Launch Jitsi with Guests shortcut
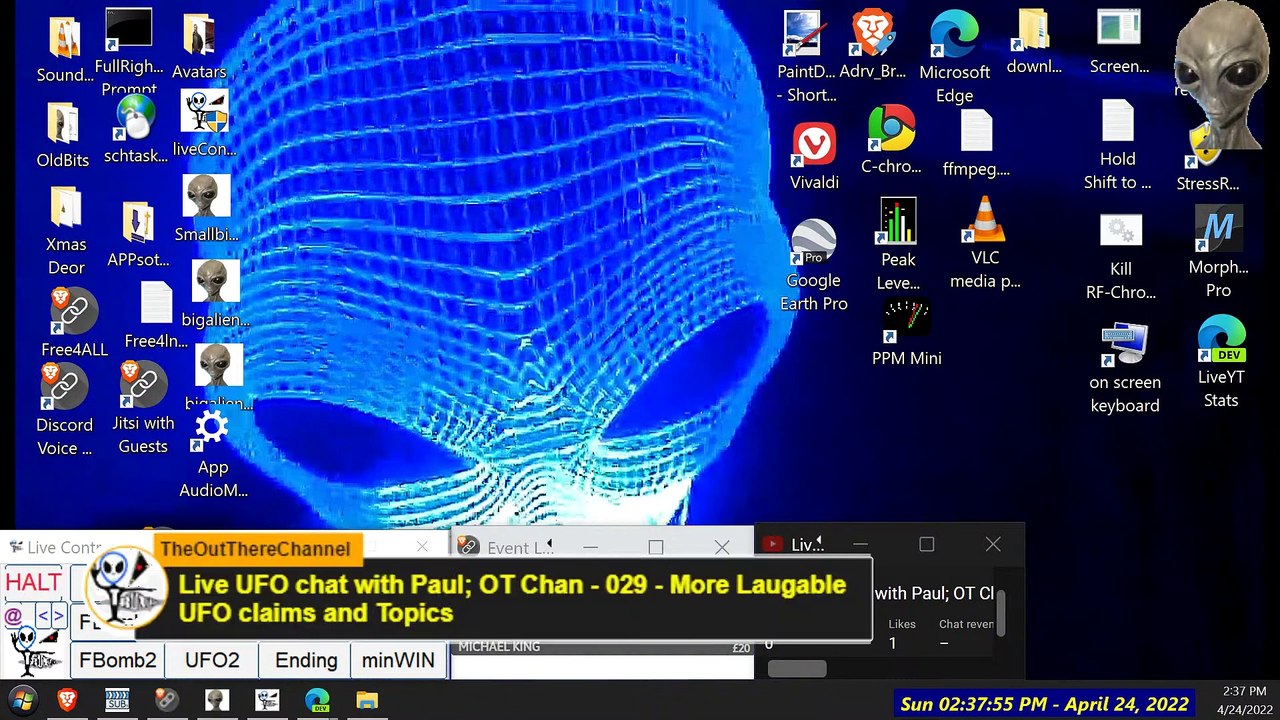1280x720 pixels. (x=143, y=408)
